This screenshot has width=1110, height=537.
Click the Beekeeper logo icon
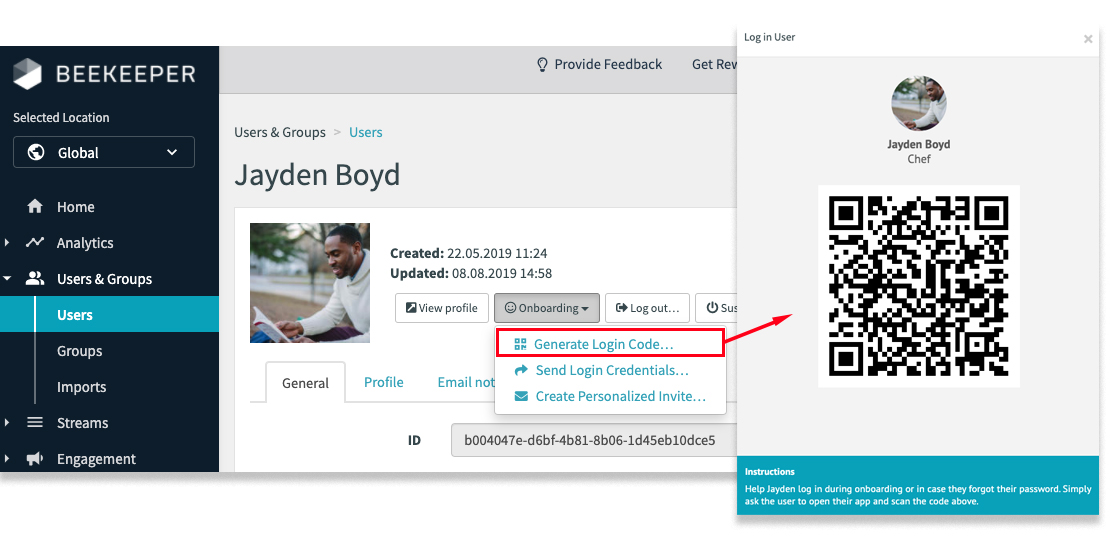(x=27, y=74)
